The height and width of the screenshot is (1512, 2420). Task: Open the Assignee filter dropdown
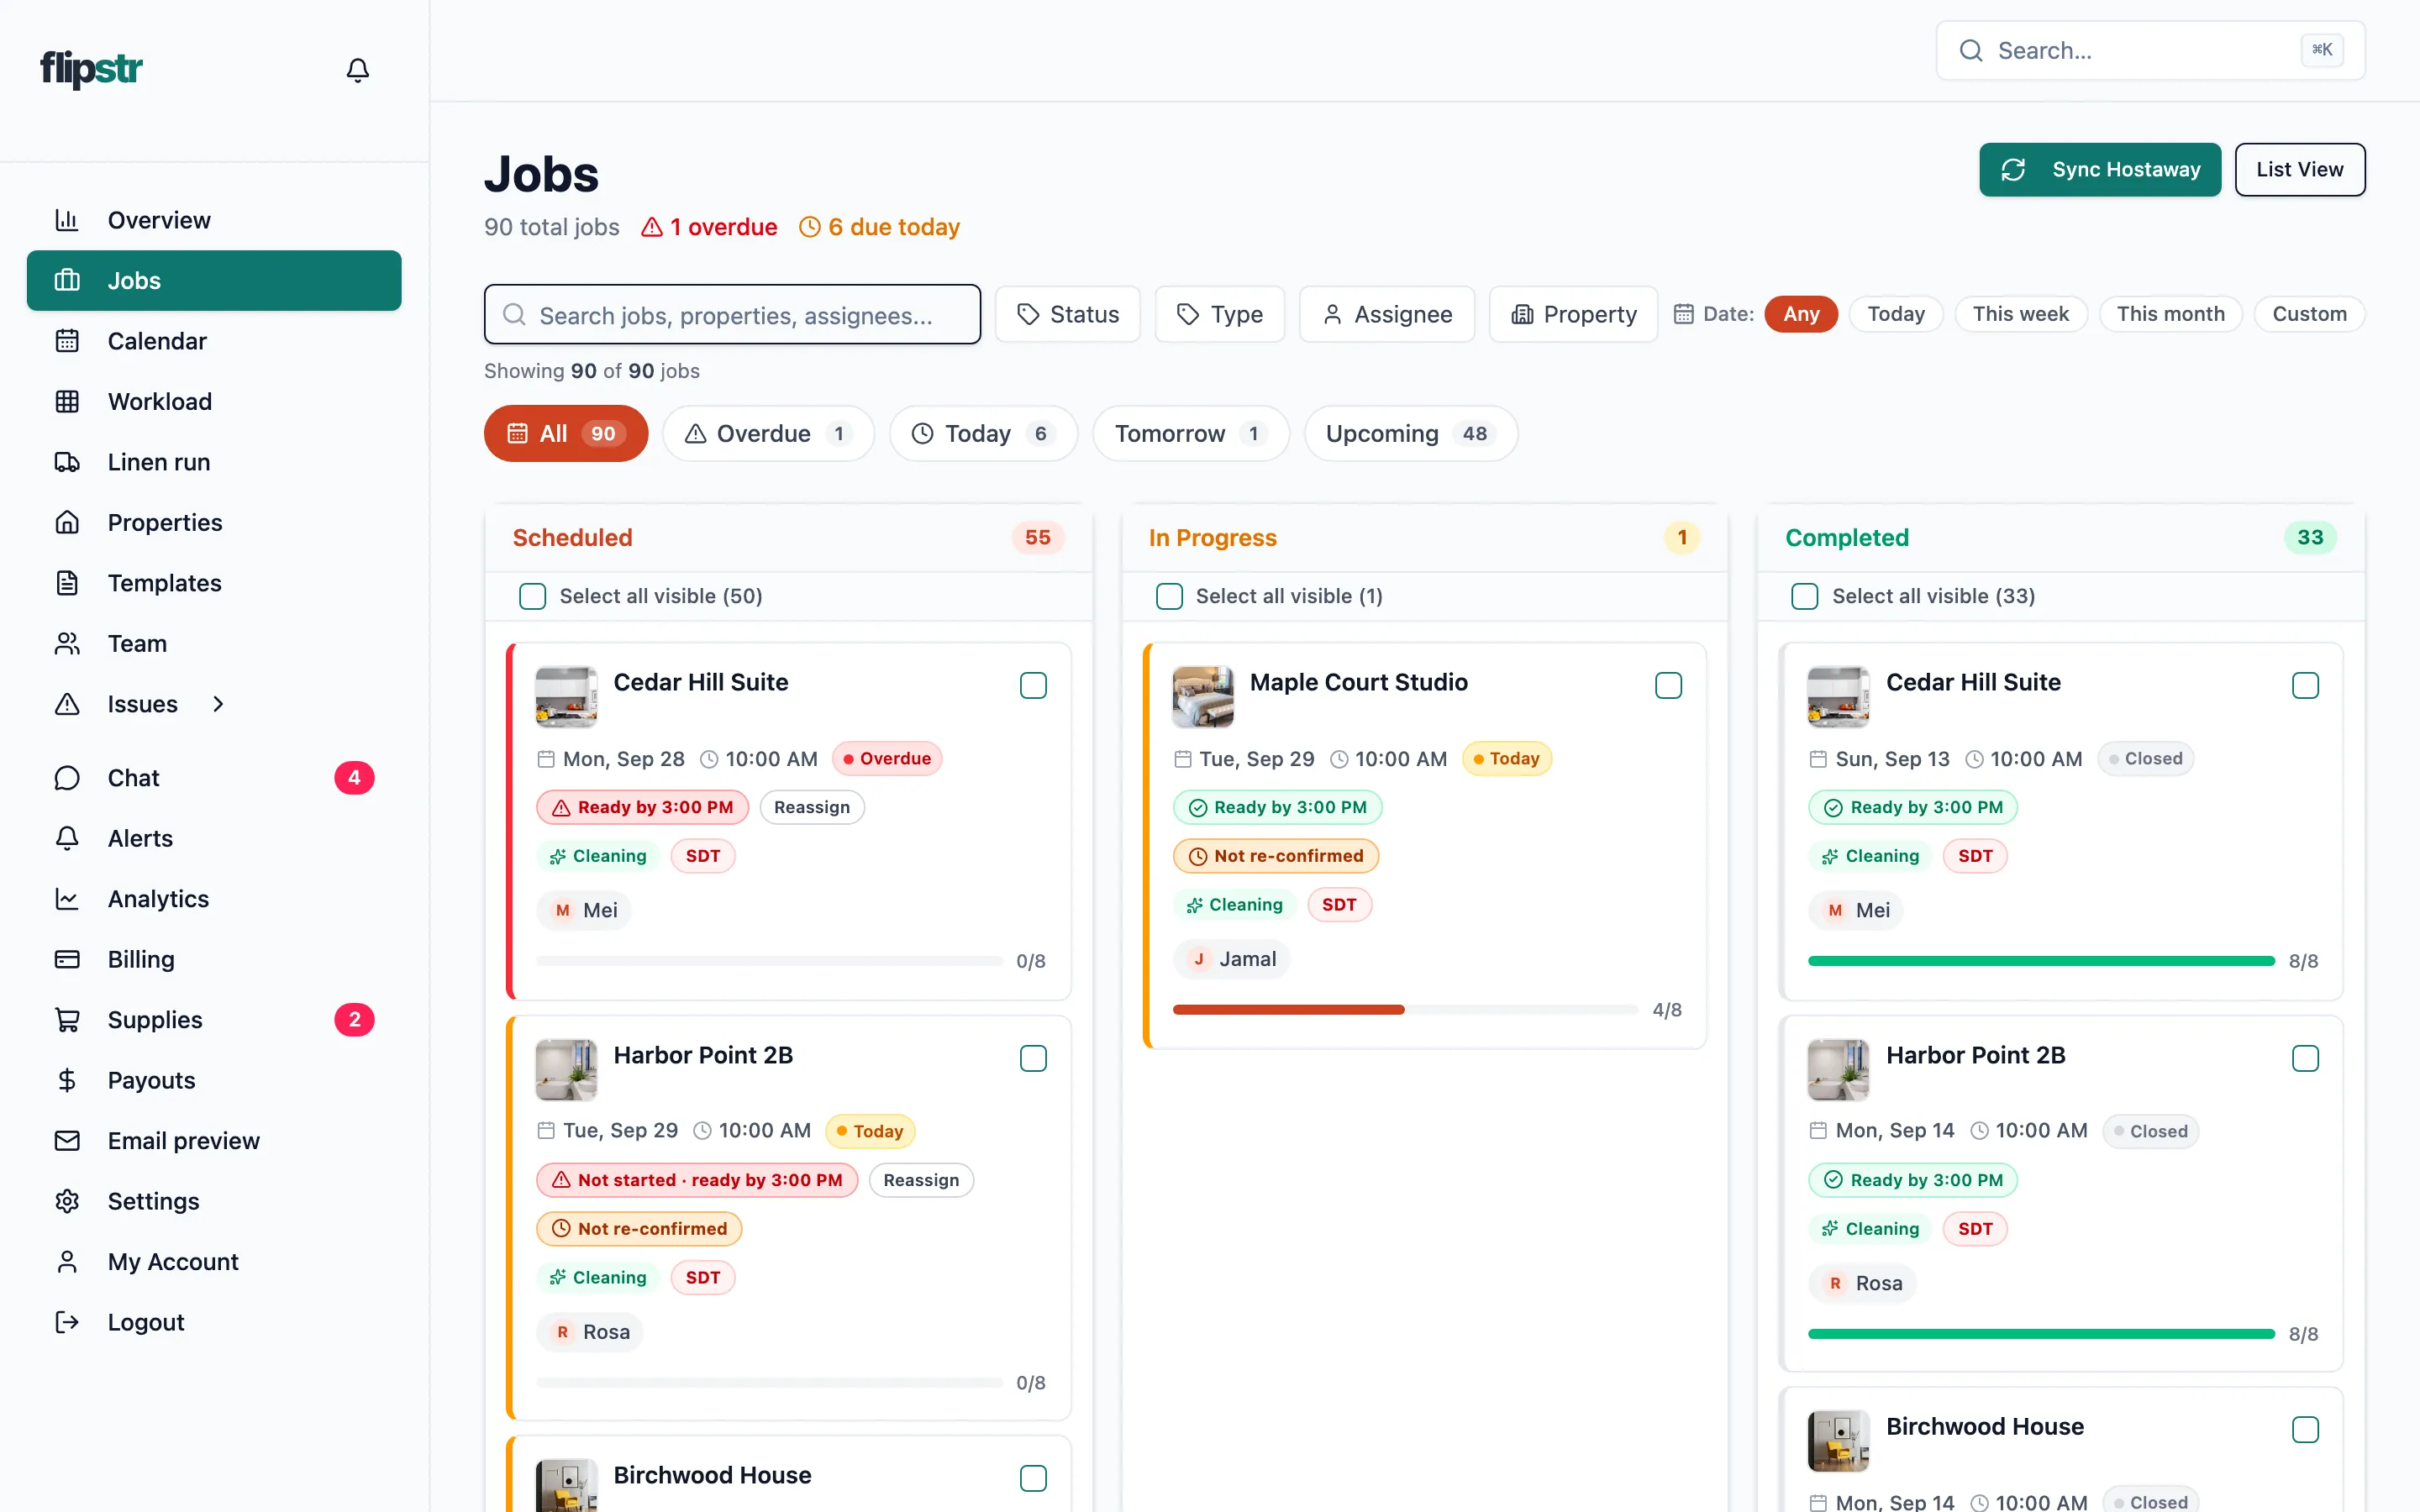(1387, 315)
